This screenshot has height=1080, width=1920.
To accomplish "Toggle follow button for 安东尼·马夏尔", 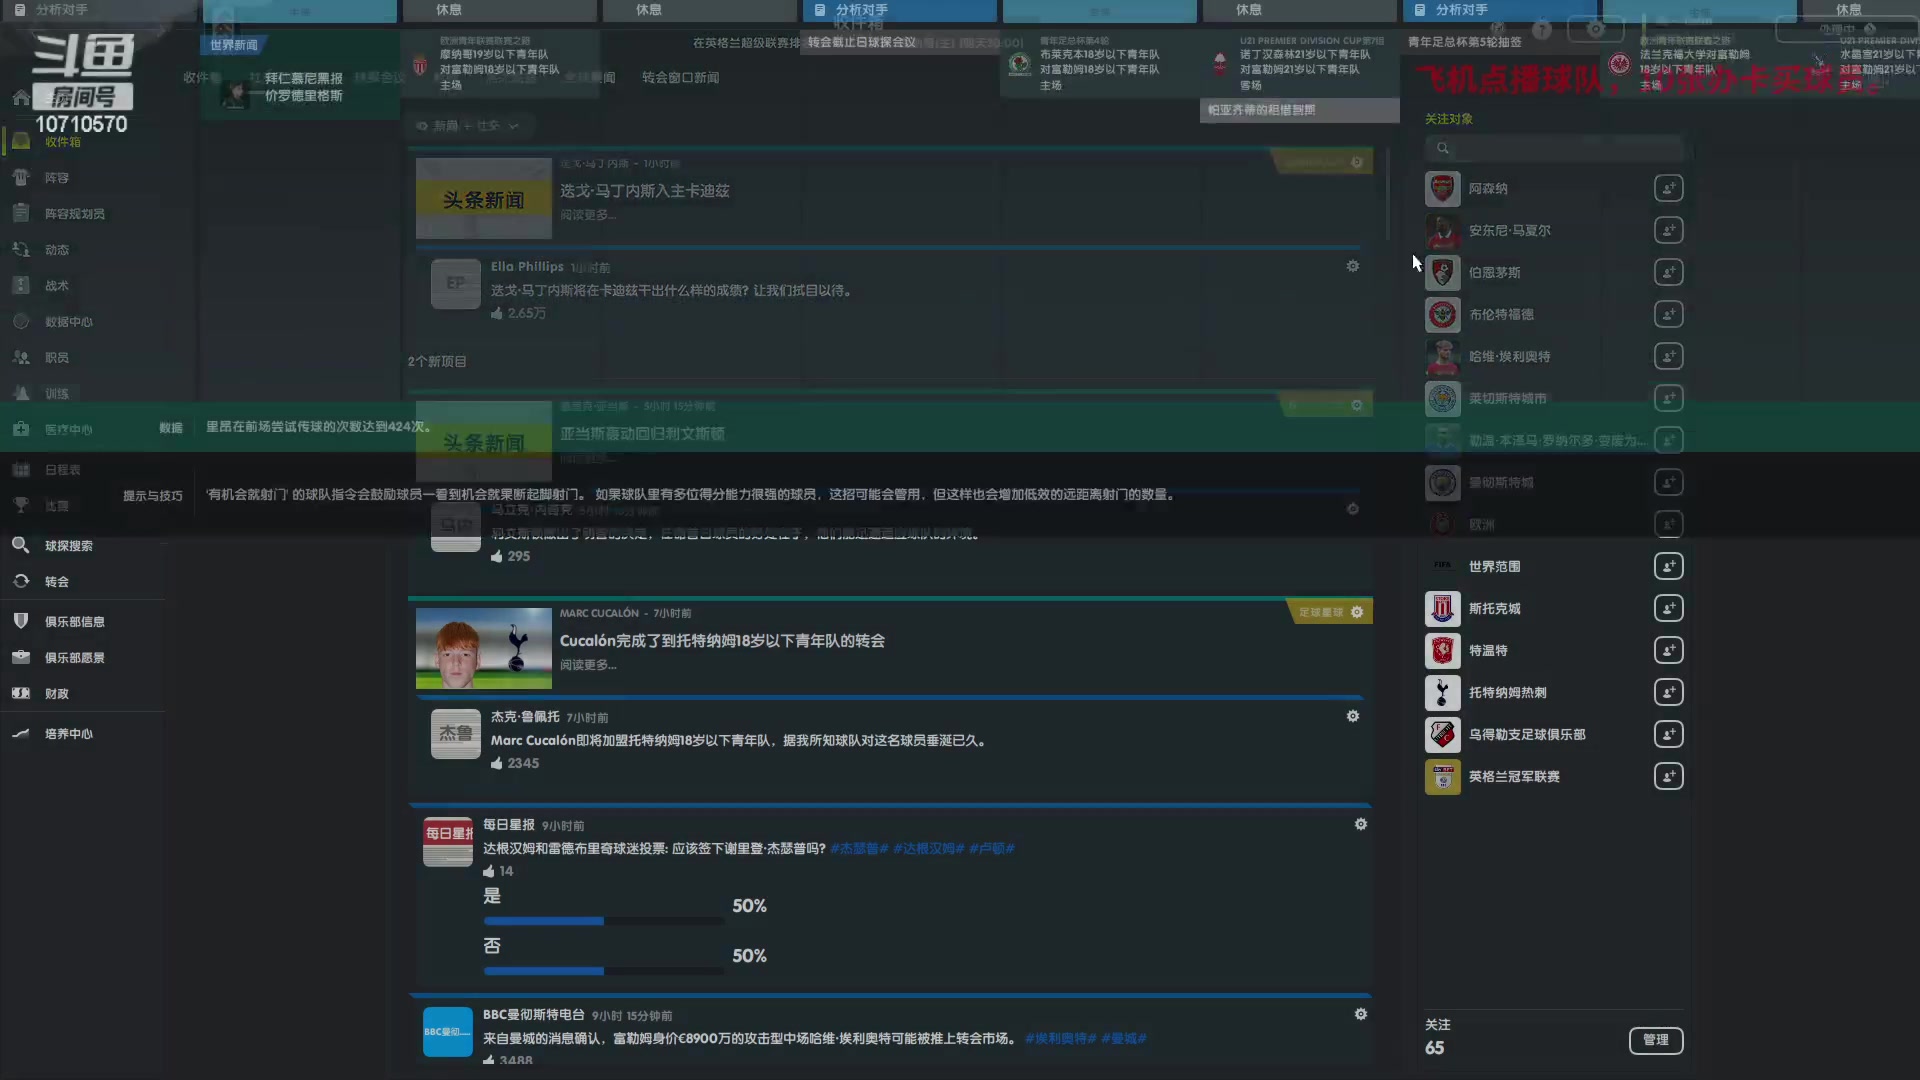I will (1668, 230).
